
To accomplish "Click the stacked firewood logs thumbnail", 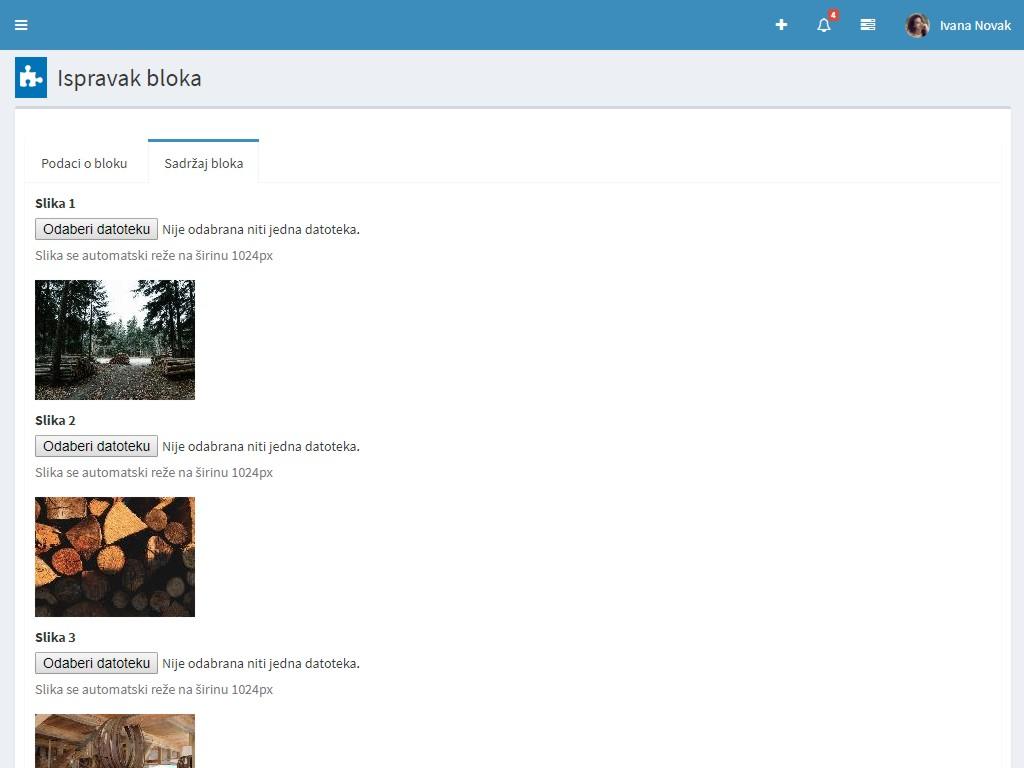I will point(115,557).
